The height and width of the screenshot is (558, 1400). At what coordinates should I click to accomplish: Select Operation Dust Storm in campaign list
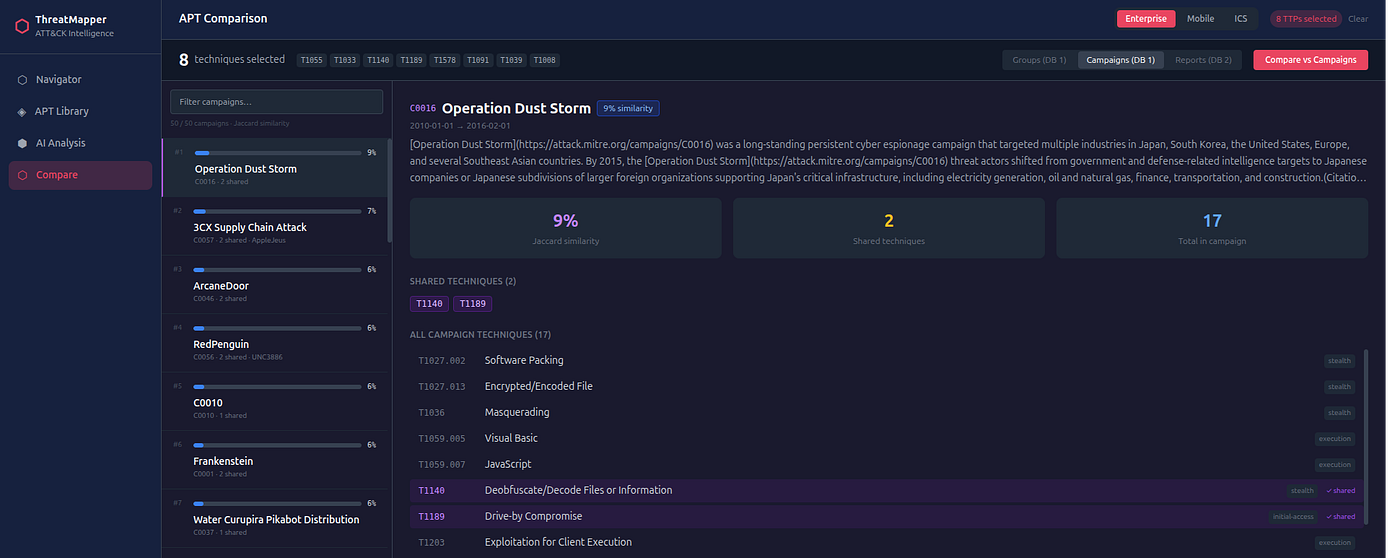click(275, 167)
